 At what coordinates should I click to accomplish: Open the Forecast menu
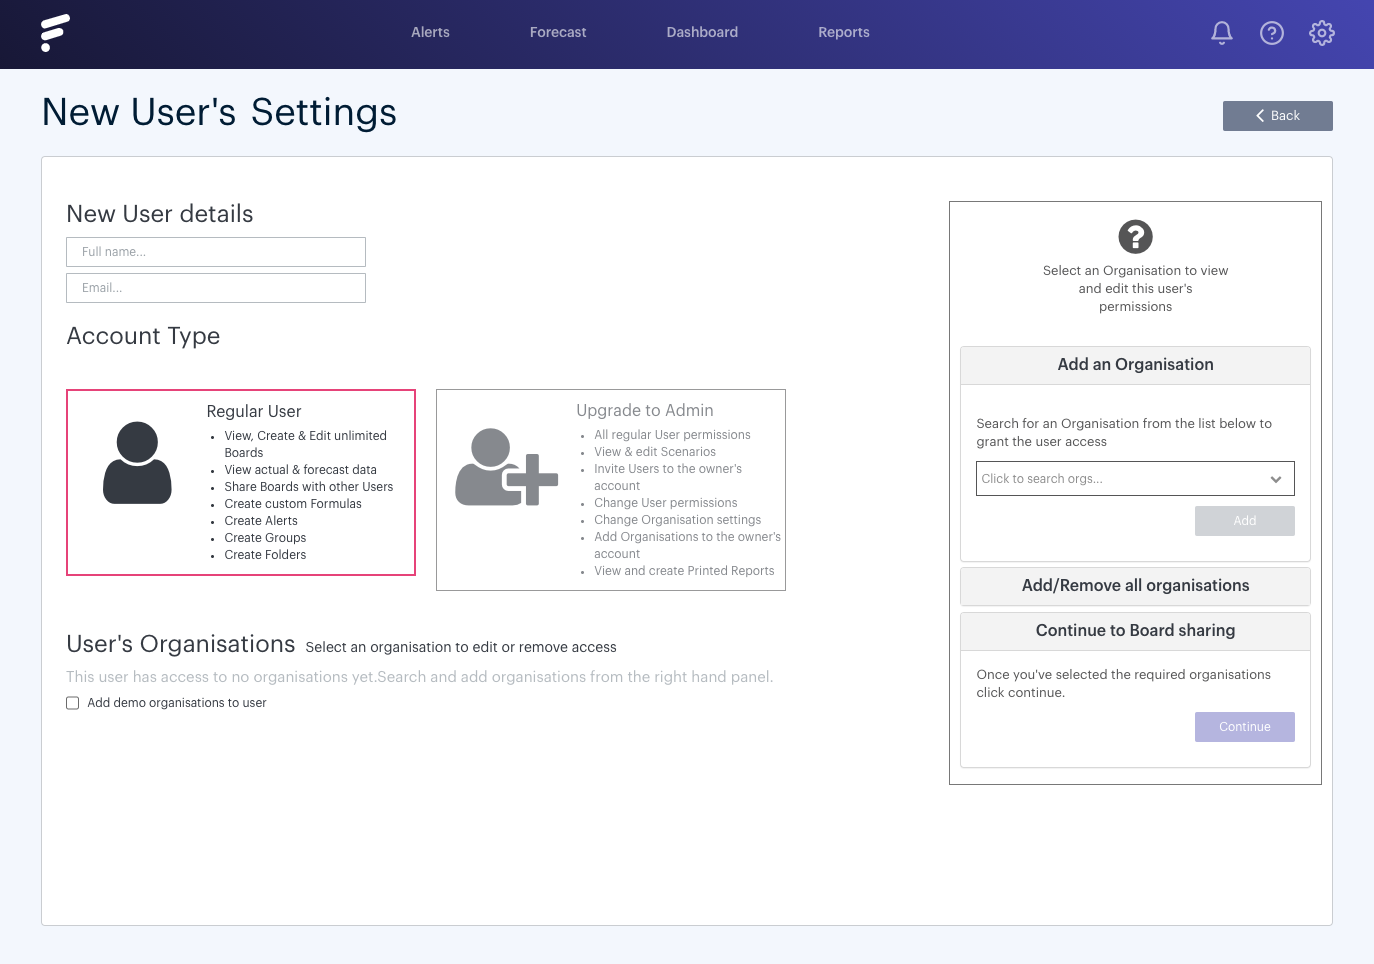558,32
